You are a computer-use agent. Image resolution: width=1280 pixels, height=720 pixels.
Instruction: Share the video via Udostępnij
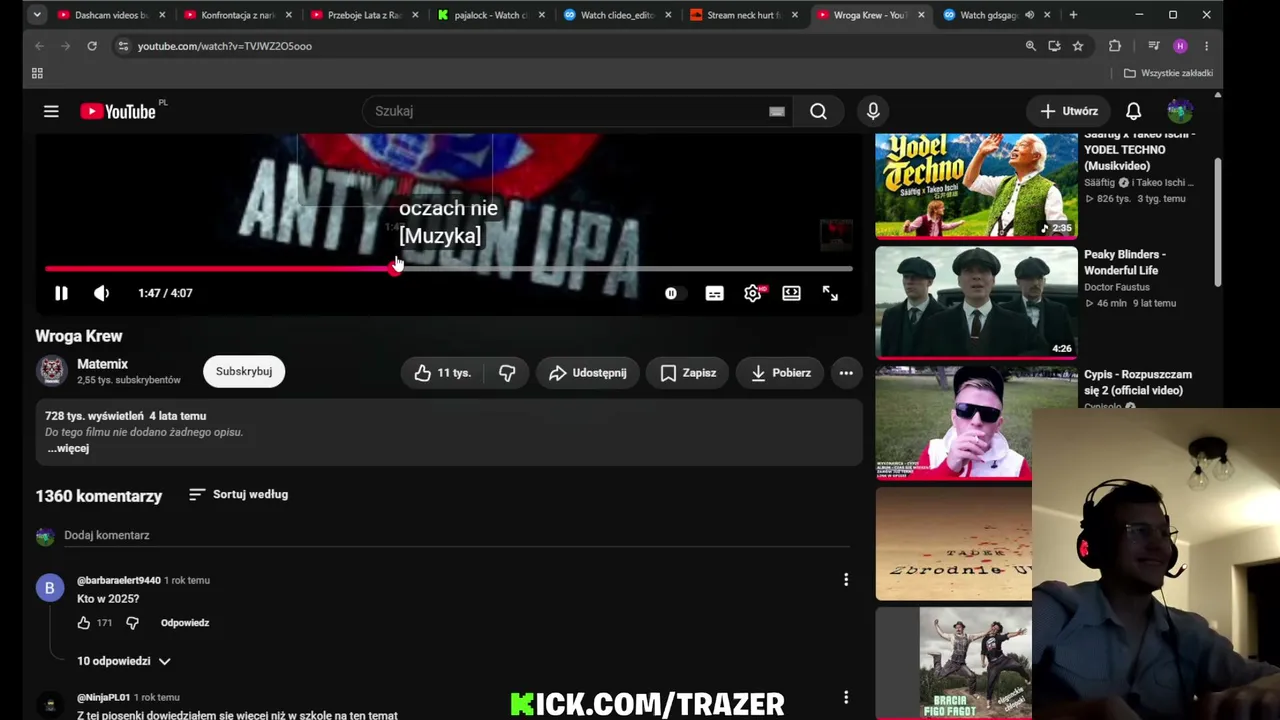(587, 373)
